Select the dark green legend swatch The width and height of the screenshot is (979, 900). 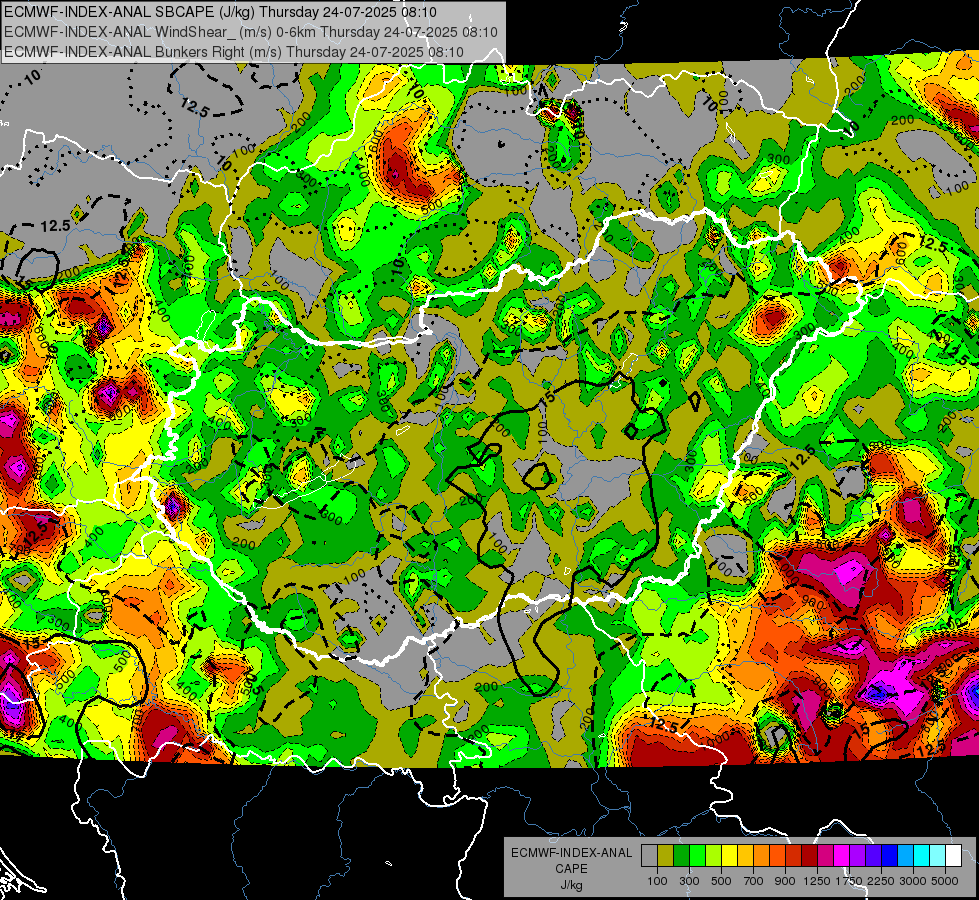point(681,855)
